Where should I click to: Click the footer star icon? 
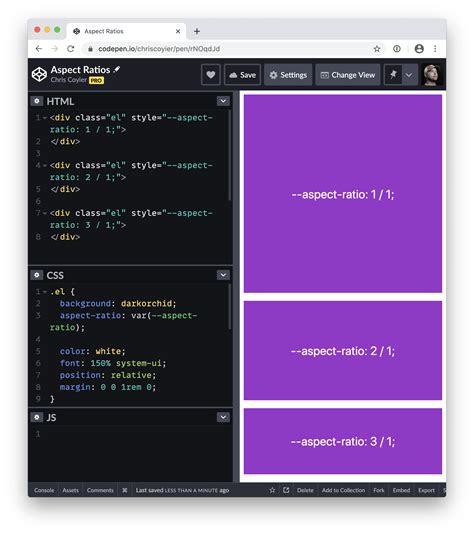click(x=272, y=490)
